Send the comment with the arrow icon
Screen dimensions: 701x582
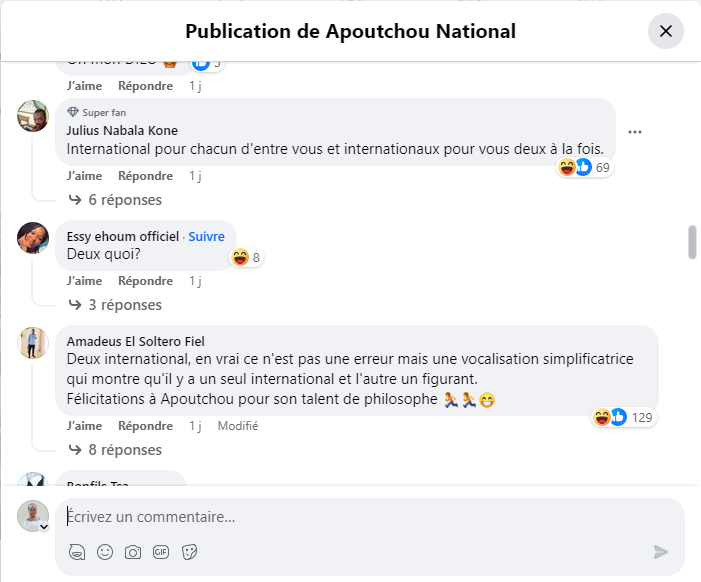660,551
